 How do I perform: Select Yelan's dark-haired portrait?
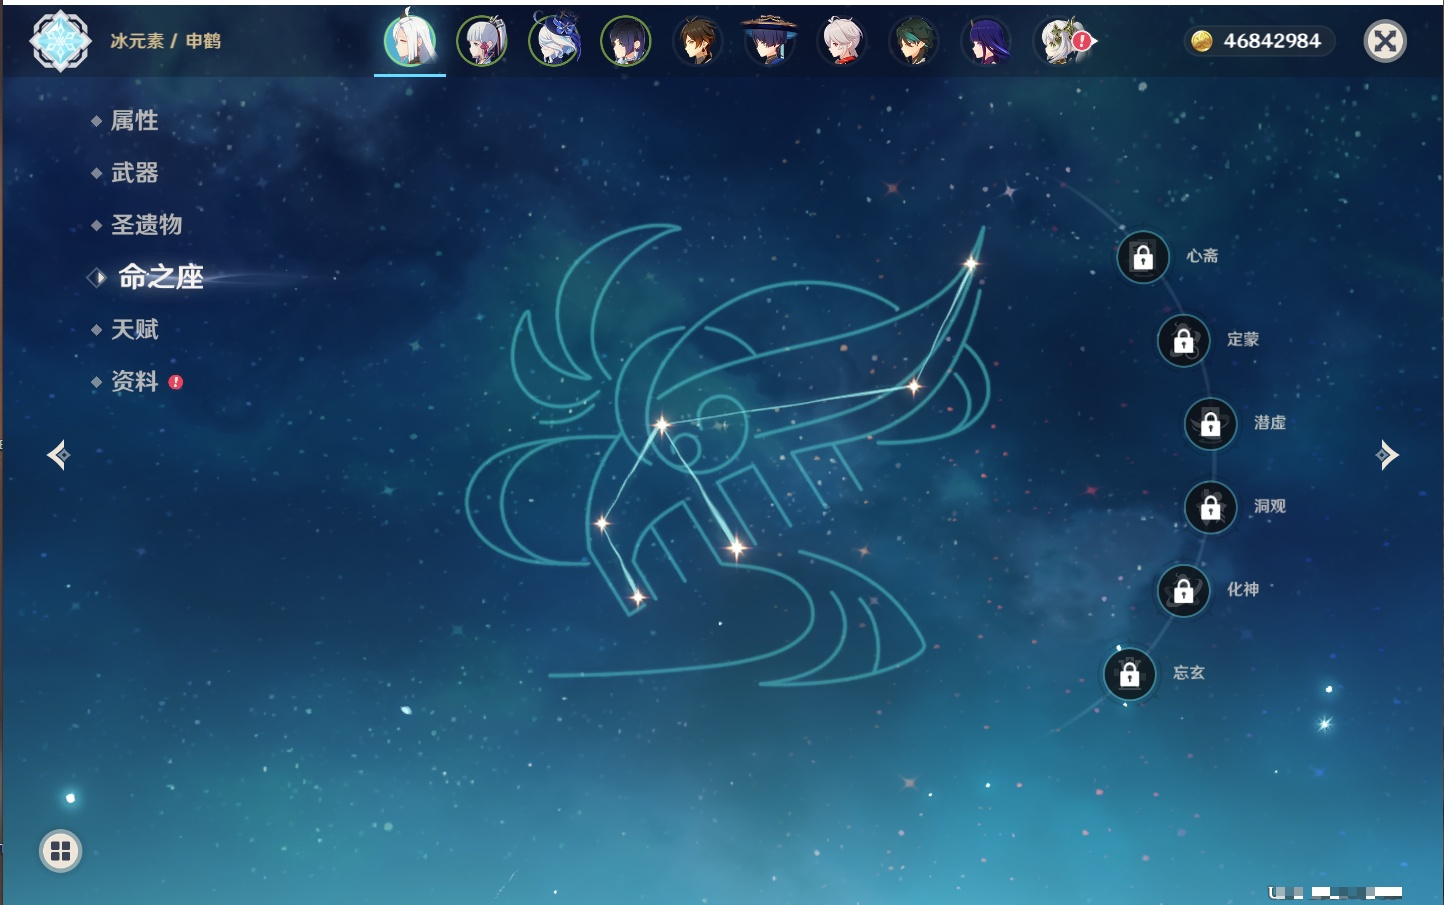626,42
